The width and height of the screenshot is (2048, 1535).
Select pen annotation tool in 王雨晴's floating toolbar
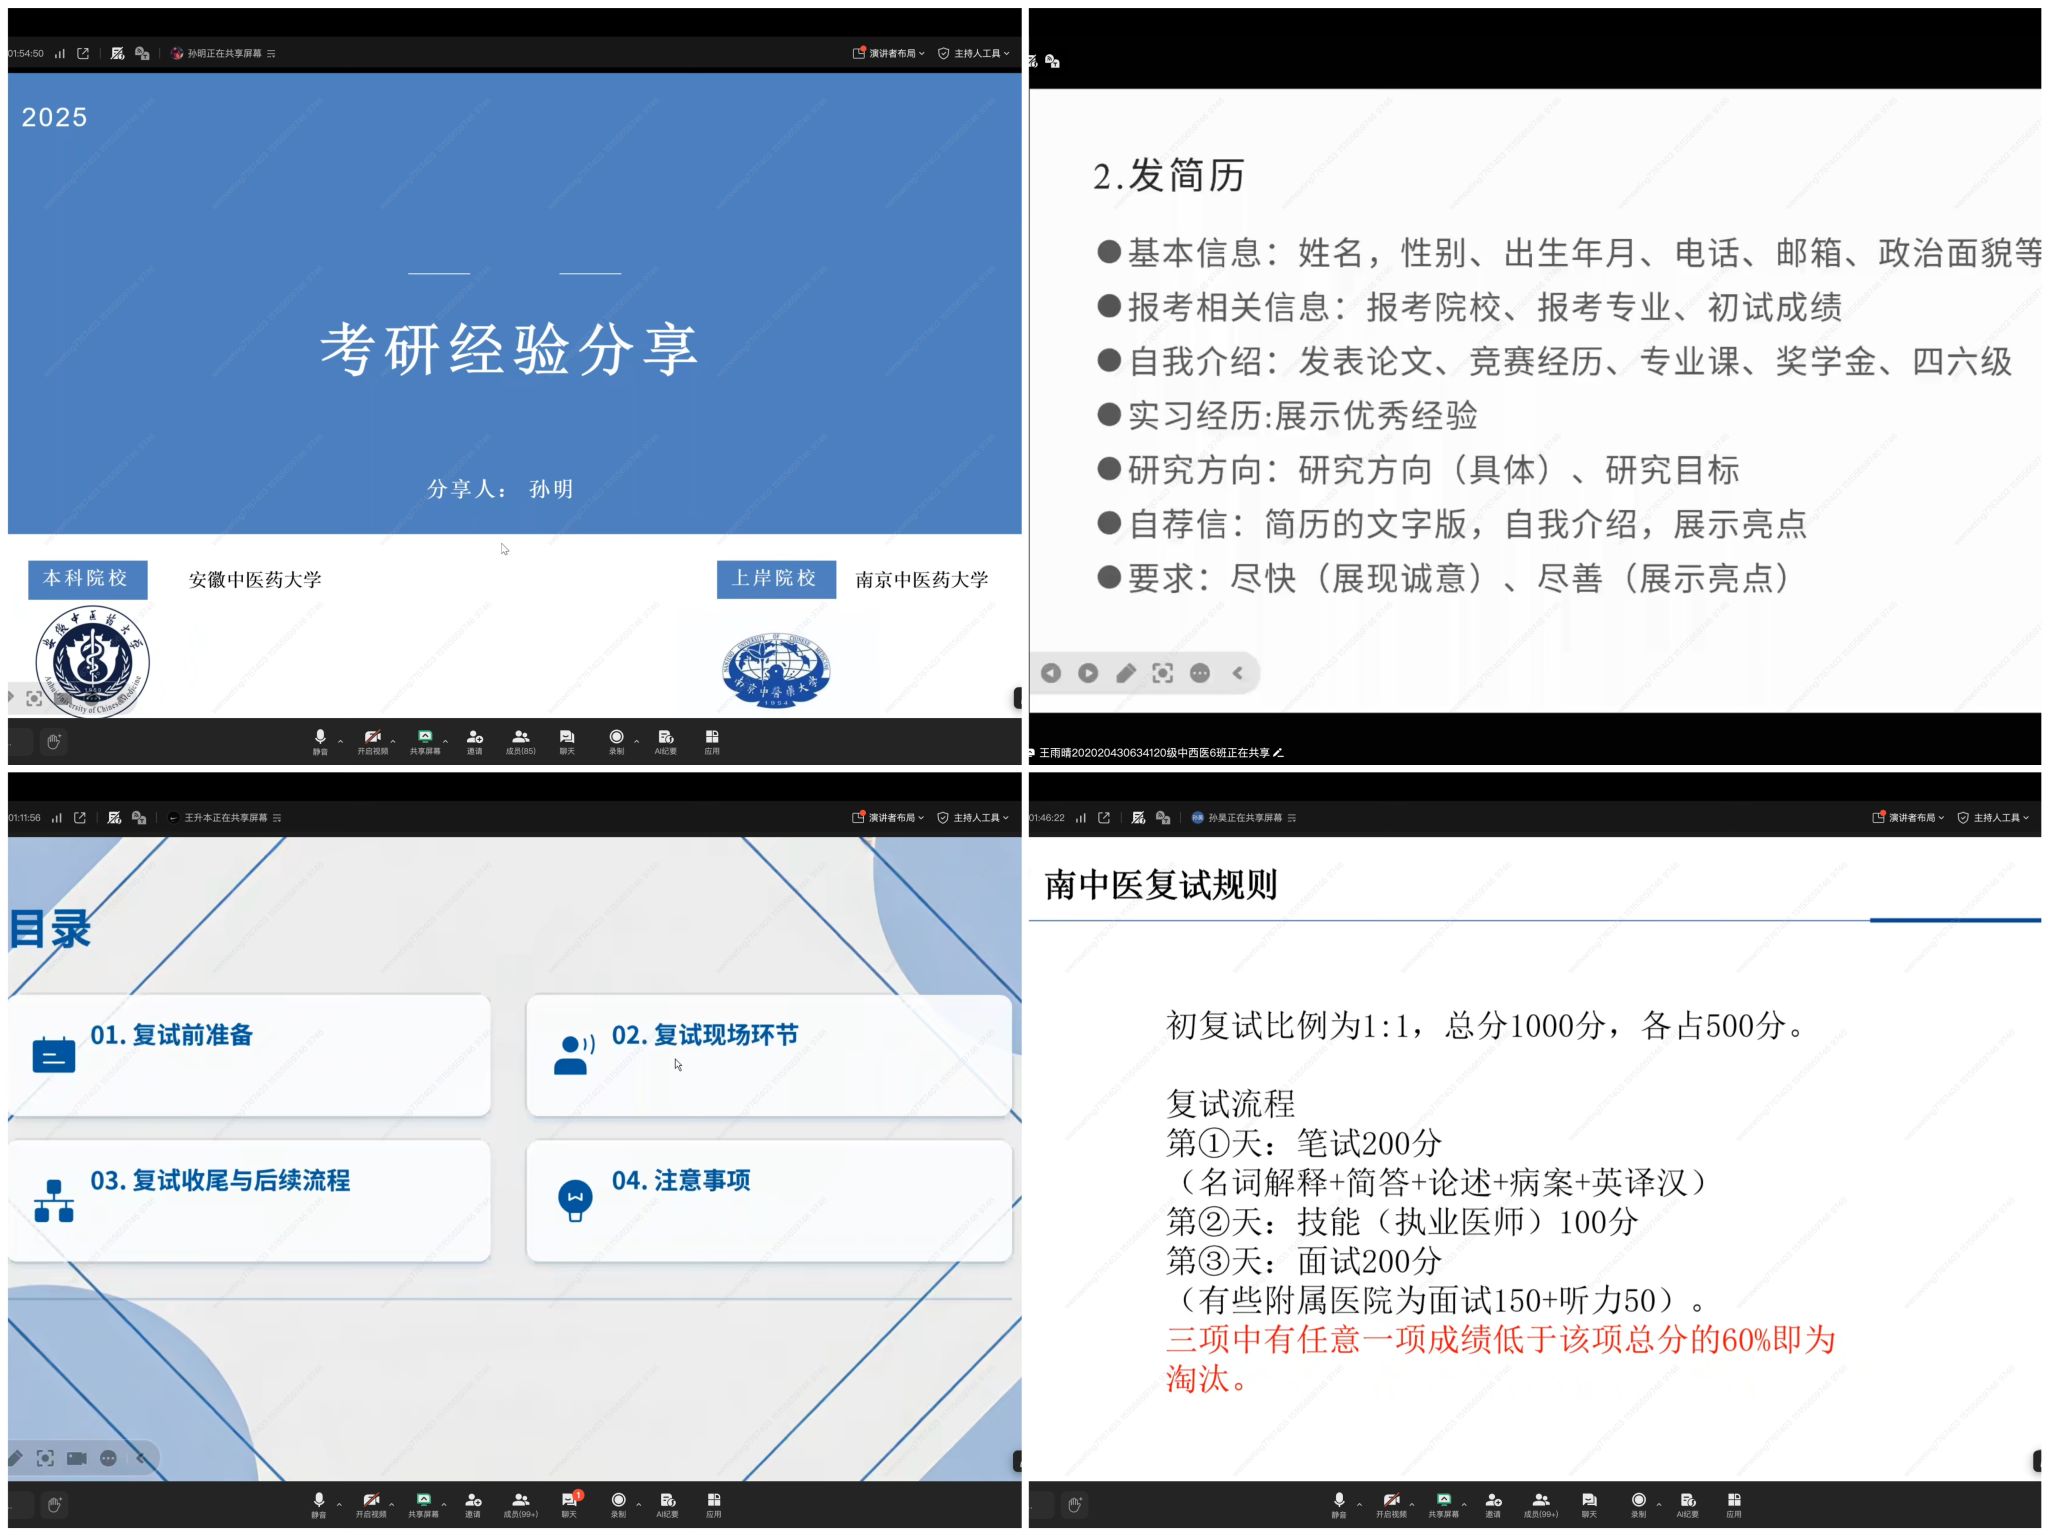pyautogui.click(x=1126, y=673)
